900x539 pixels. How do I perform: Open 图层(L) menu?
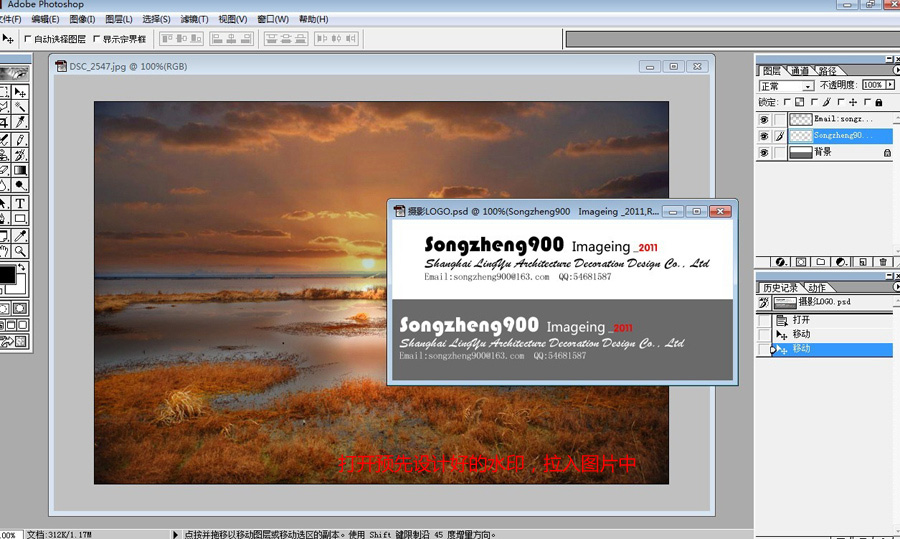tap(119, 19)
